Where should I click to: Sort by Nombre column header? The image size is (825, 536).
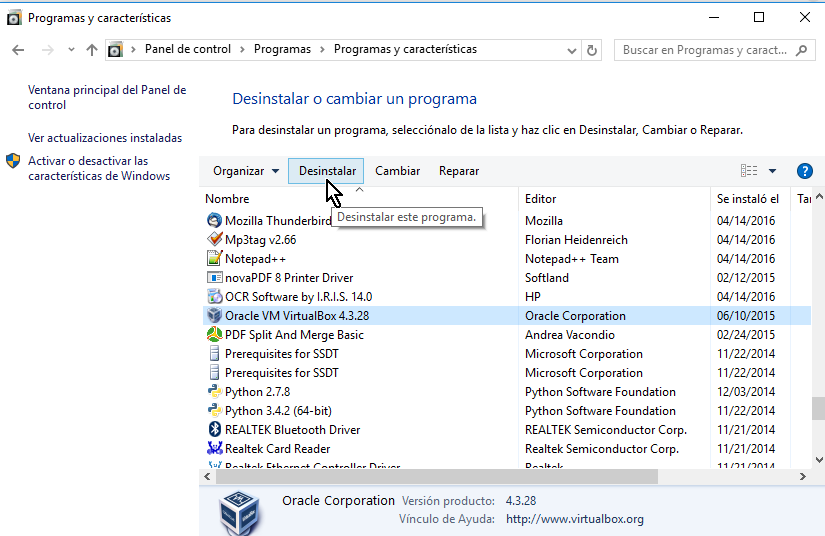click(x=361, y=199)
